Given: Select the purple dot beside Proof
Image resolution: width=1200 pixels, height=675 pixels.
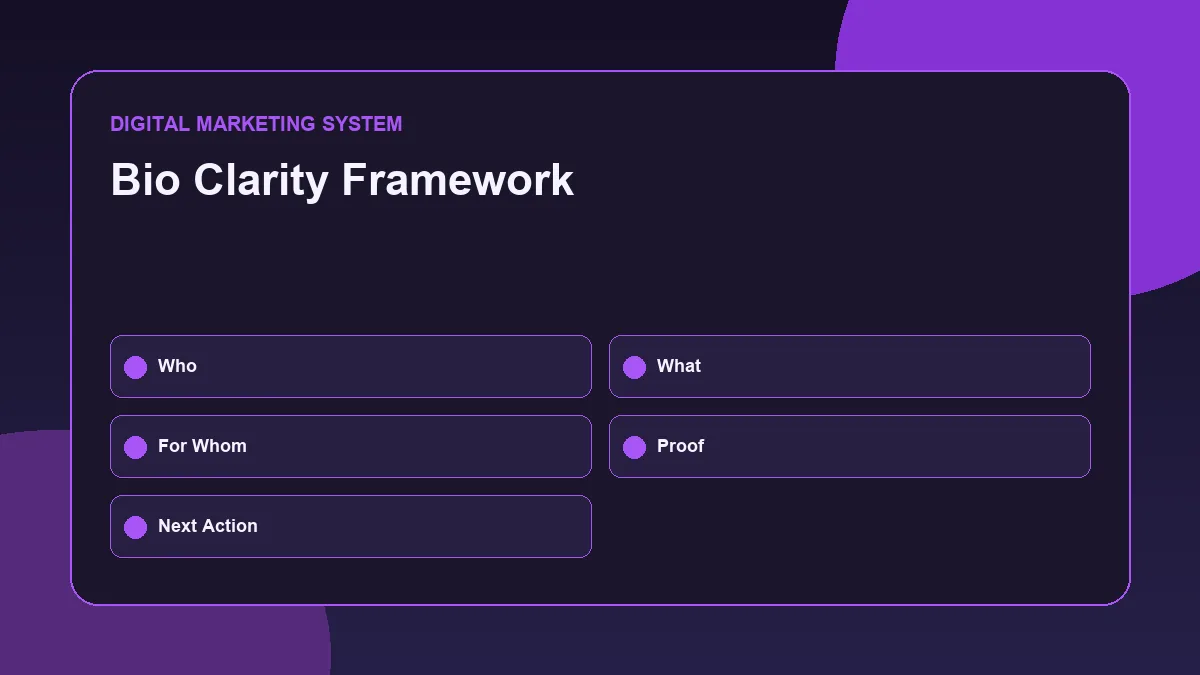Looking at the screenshot, I should tap(634, 447).
